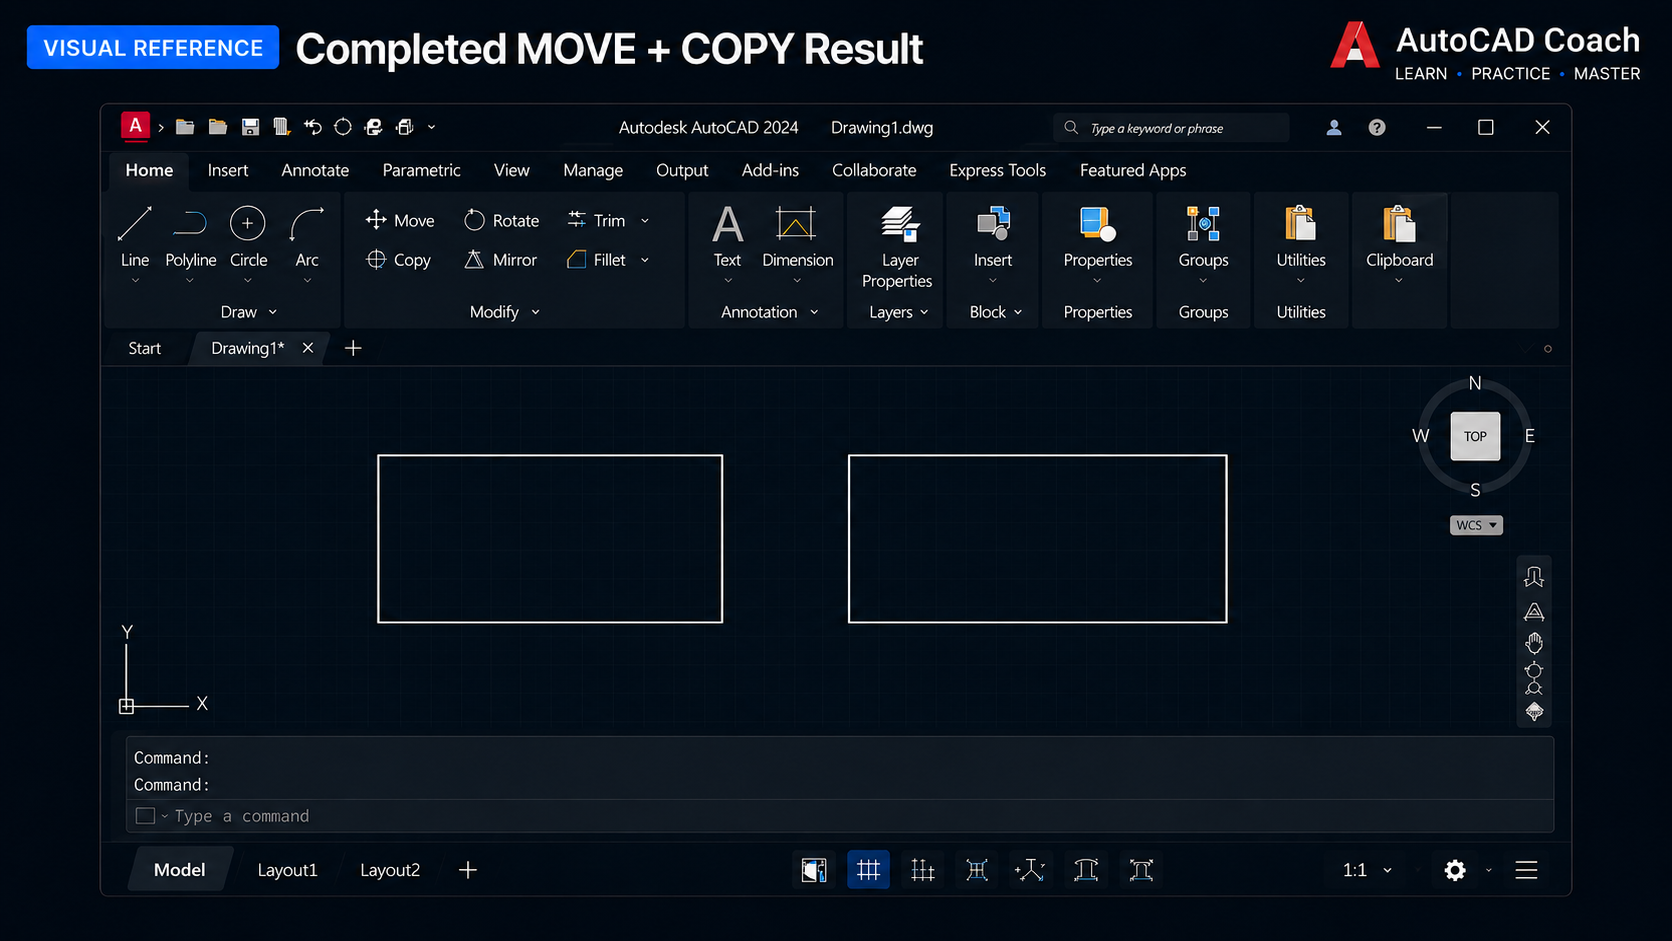The height and width of the screenshot is (941, 1672).
Task: Add a new drawing tab
Action: pyautogui.click(x=353, y=348)
